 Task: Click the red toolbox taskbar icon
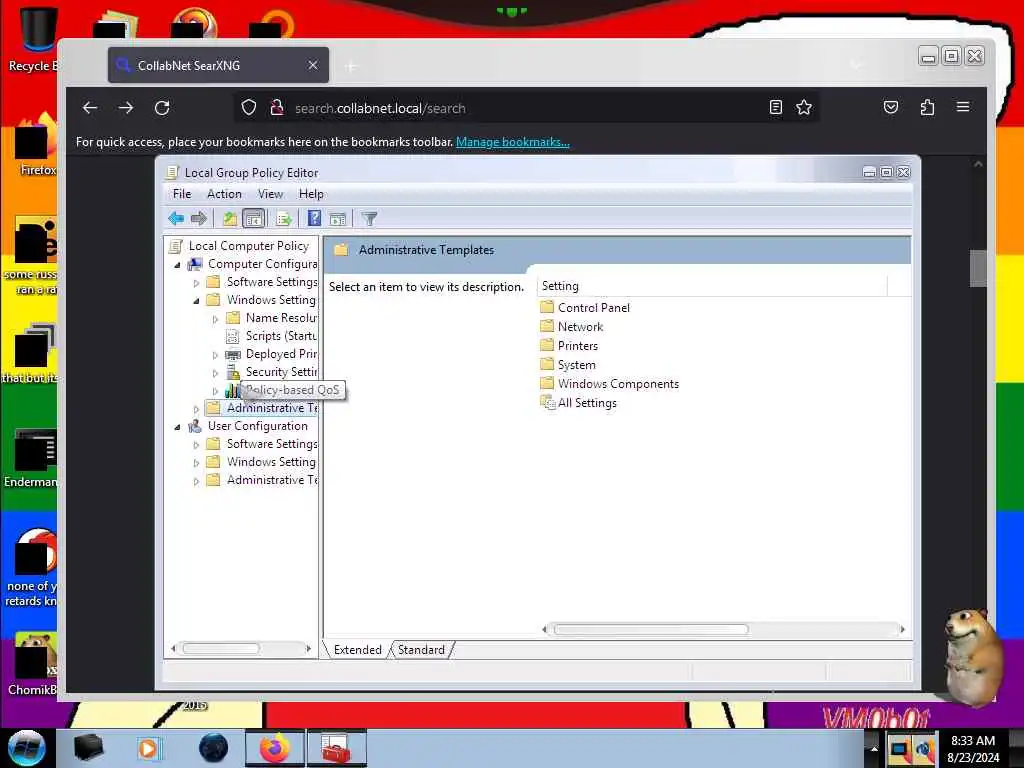[337, 748]
